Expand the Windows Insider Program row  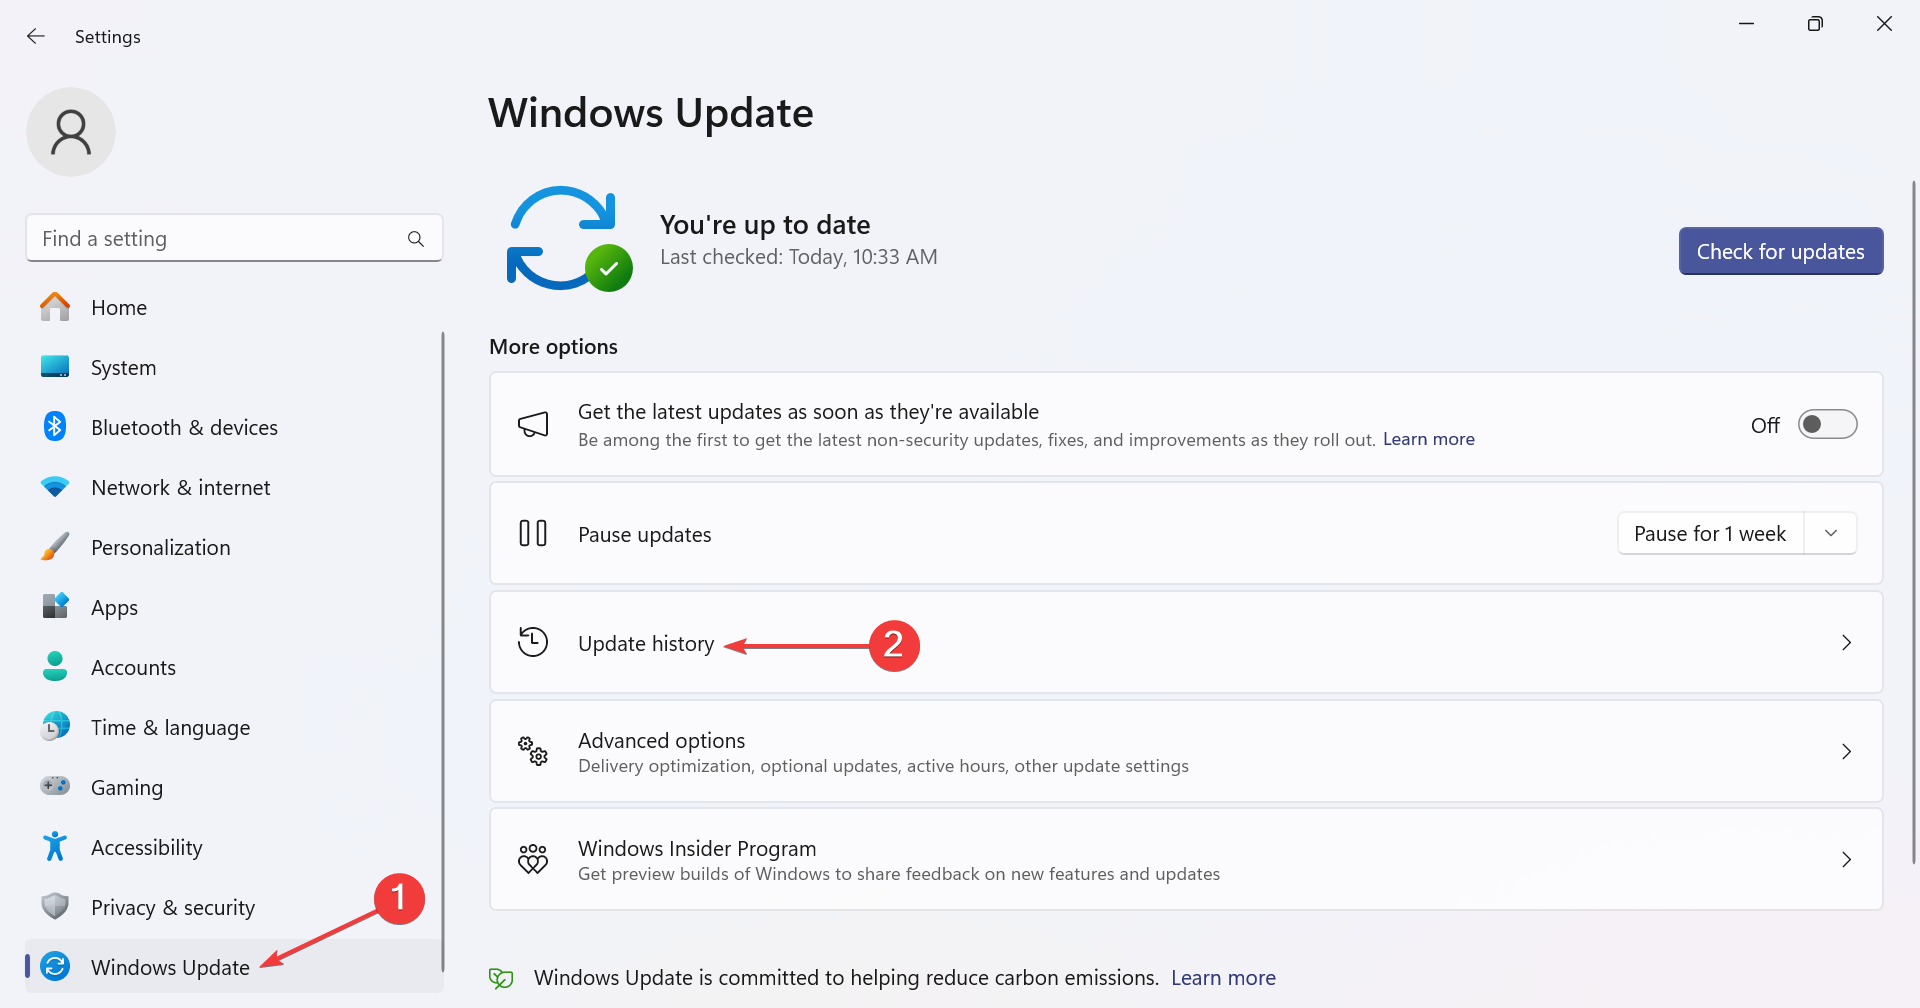(x=1846, y=859)
